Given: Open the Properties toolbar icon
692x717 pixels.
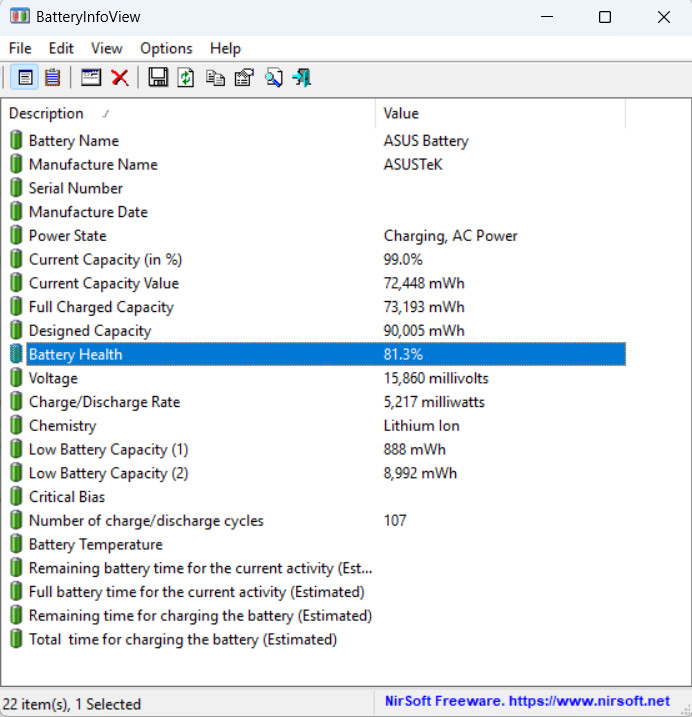Looking at the screenshot, I should [x=244, y=77].
